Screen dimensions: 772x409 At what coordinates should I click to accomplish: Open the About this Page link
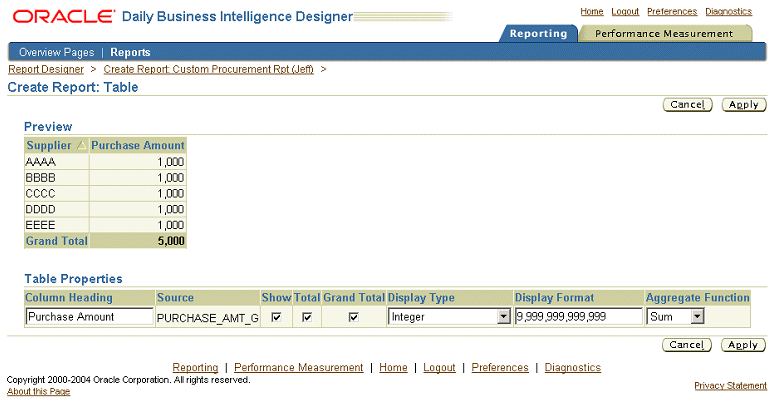point(38,391)
